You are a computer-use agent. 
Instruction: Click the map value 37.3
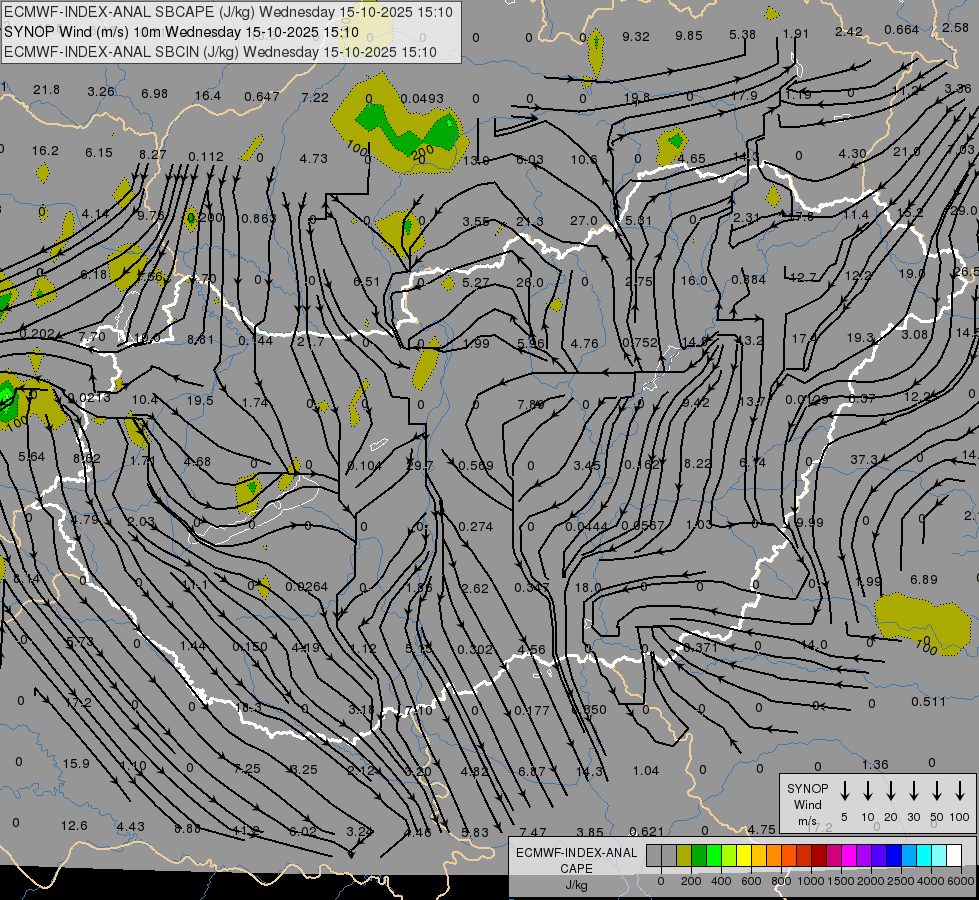(x=863, y=460)
